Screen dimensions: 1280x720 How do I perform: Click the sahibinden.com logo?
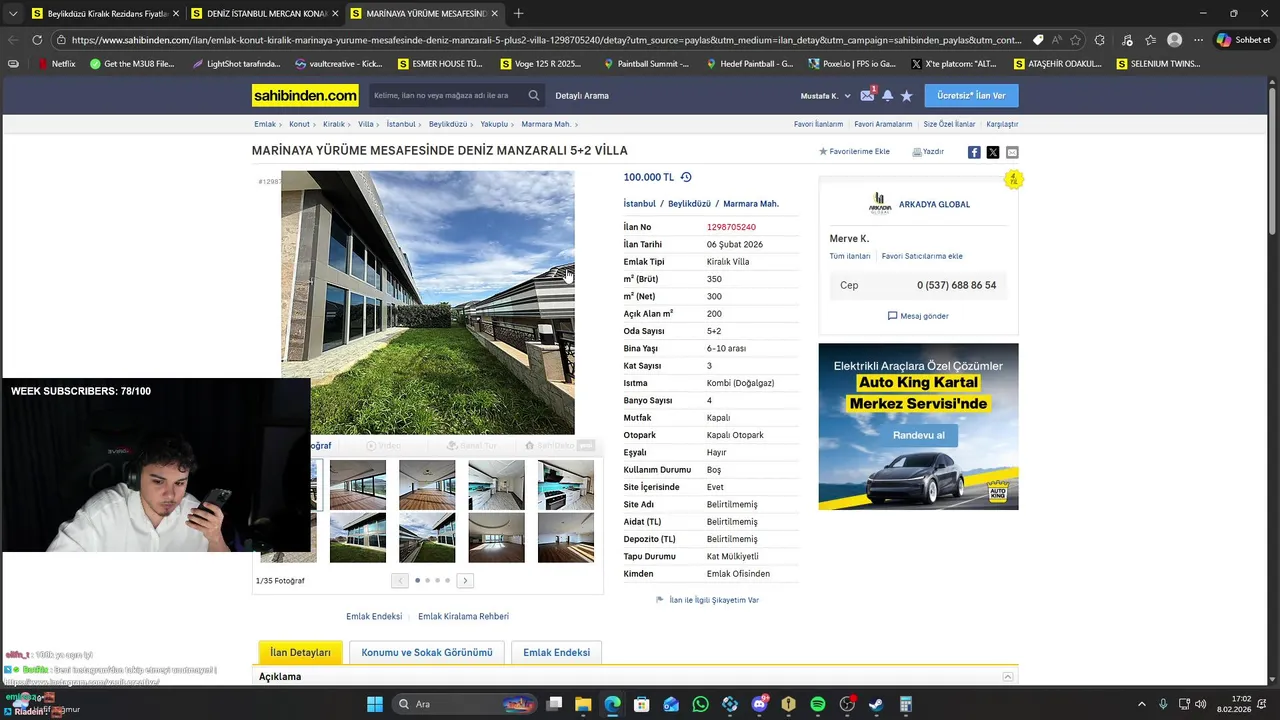pos(305,96)
